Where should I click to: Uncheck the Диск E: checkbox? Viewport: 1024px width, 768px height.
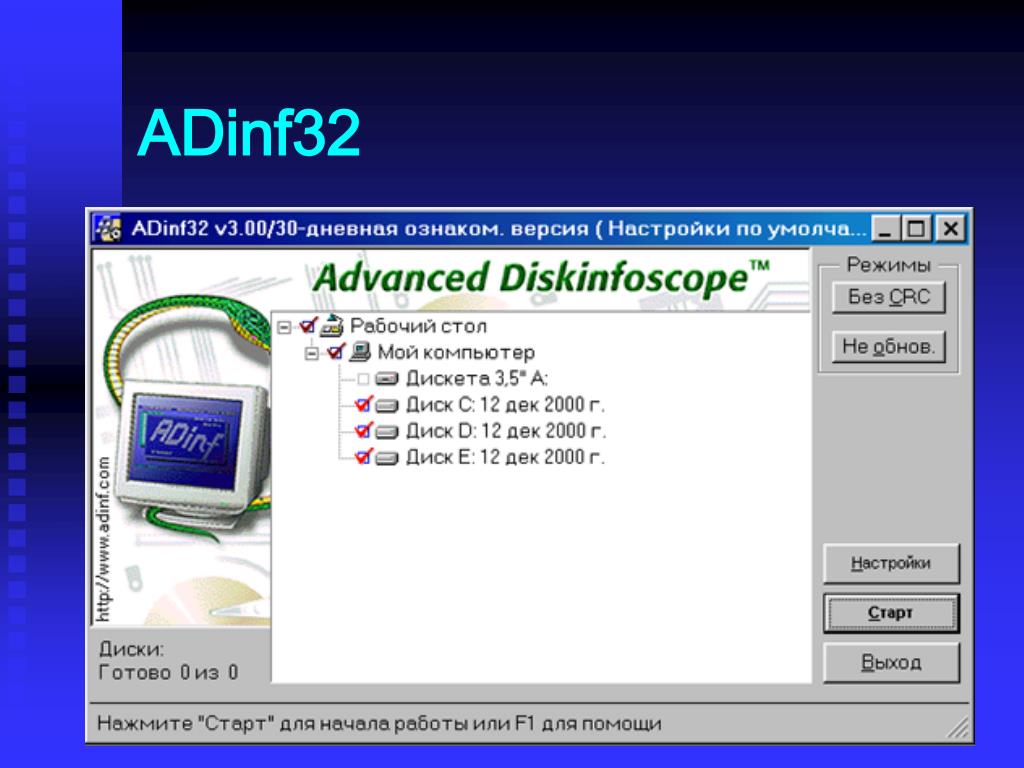(363, 457)
